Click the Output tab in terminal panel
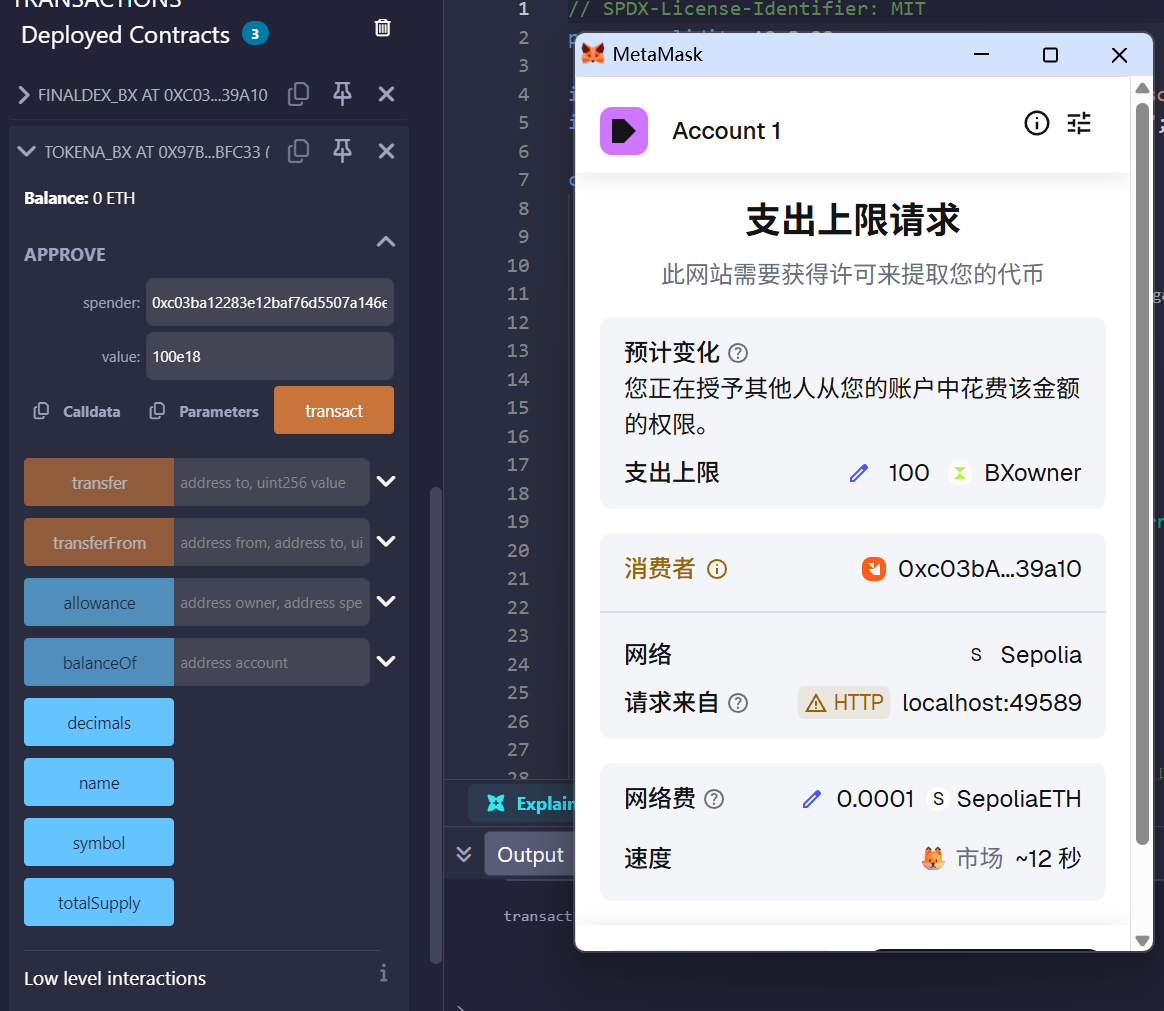The image size is (1164, 1011). pyautogui.click(x=530, y=855)
